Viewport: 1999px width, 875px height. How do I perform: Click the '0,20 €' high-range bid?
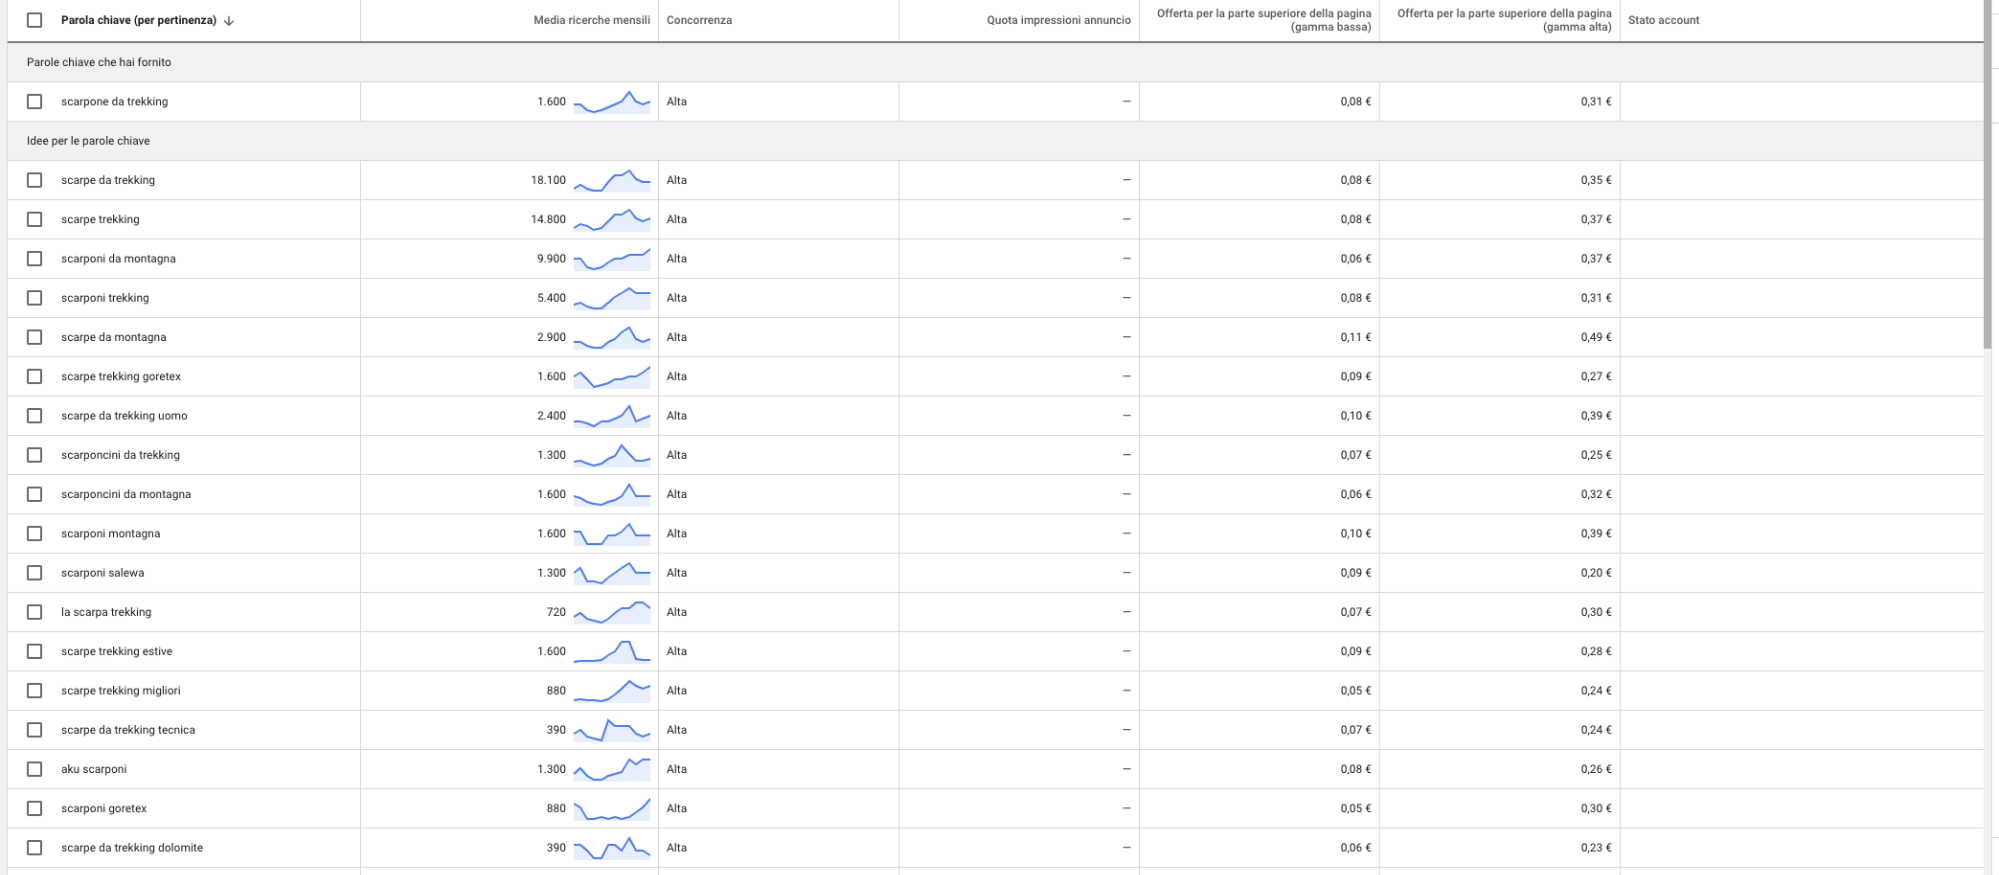click(1596, 573)
